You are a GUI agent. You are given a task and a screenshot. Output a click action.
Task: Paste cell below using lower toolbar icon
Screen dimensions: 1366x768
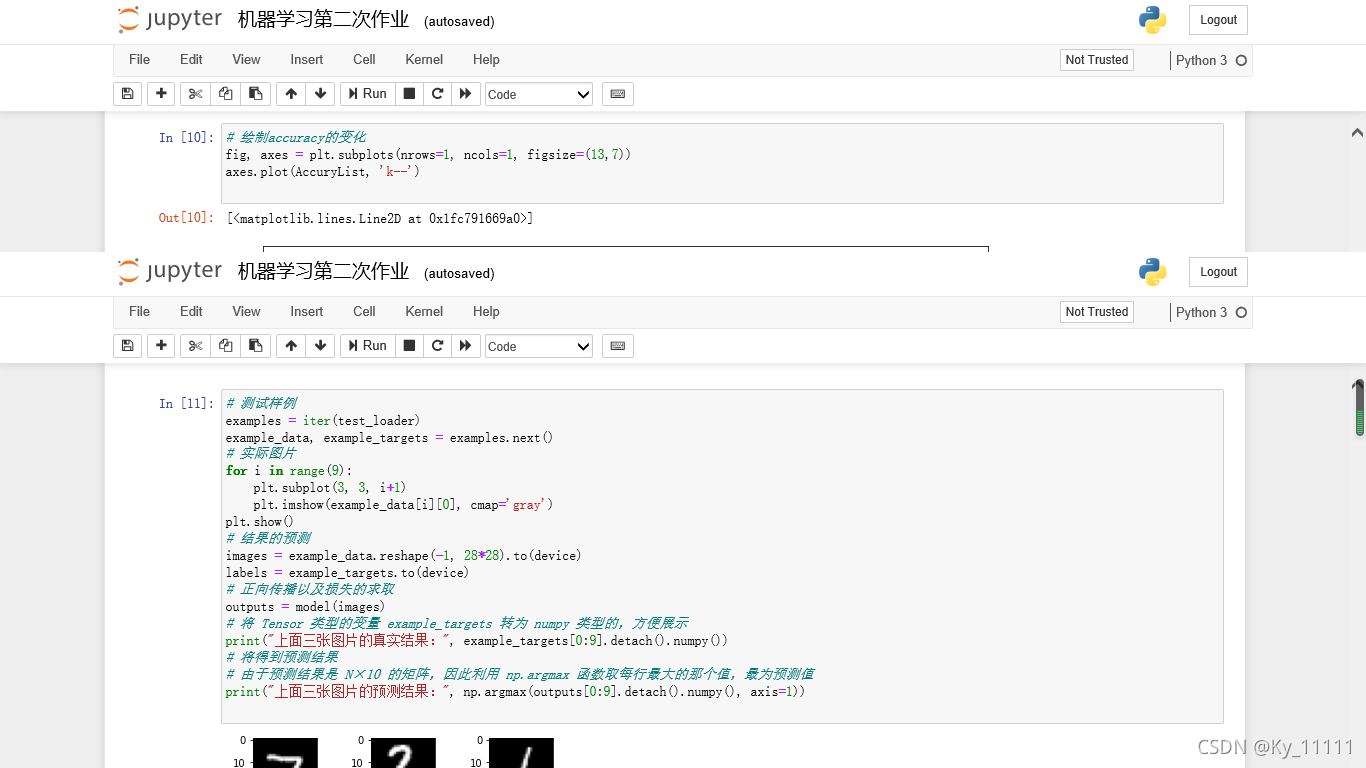pyautogui.click(x=255, y=346)
